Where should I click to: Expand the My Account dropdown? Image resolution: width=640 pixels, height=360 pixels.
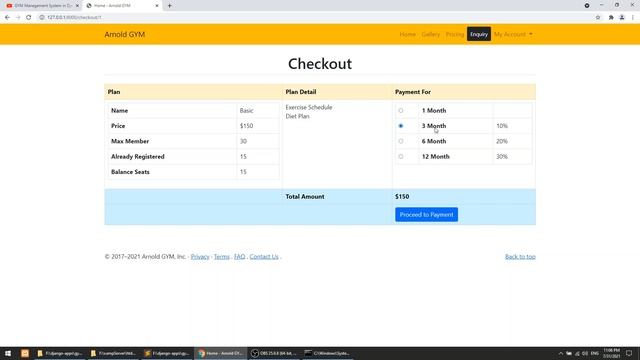[x=513, y=34]
